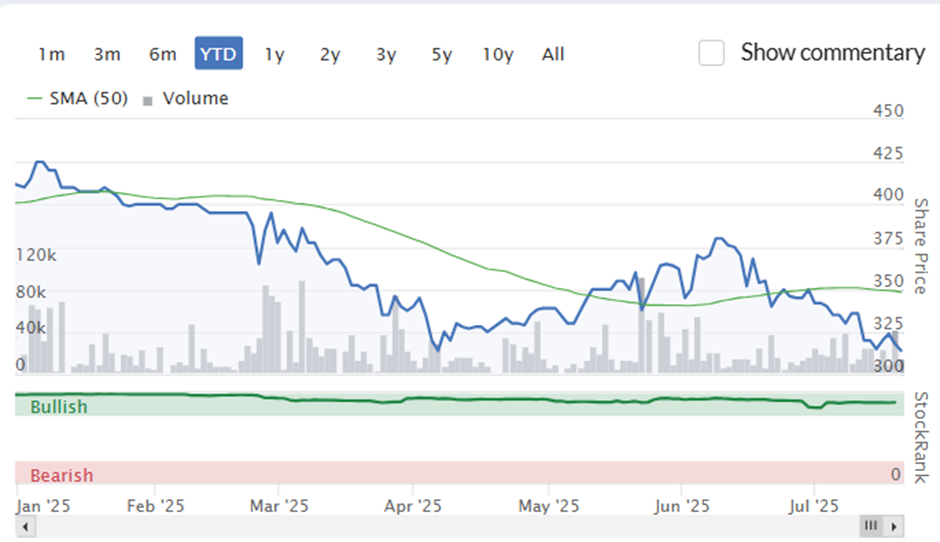Image resolution: width=940 pixels, height=542 pixels.
Task: Click the May '25 axis label
Action: click(x=549, y=506)
